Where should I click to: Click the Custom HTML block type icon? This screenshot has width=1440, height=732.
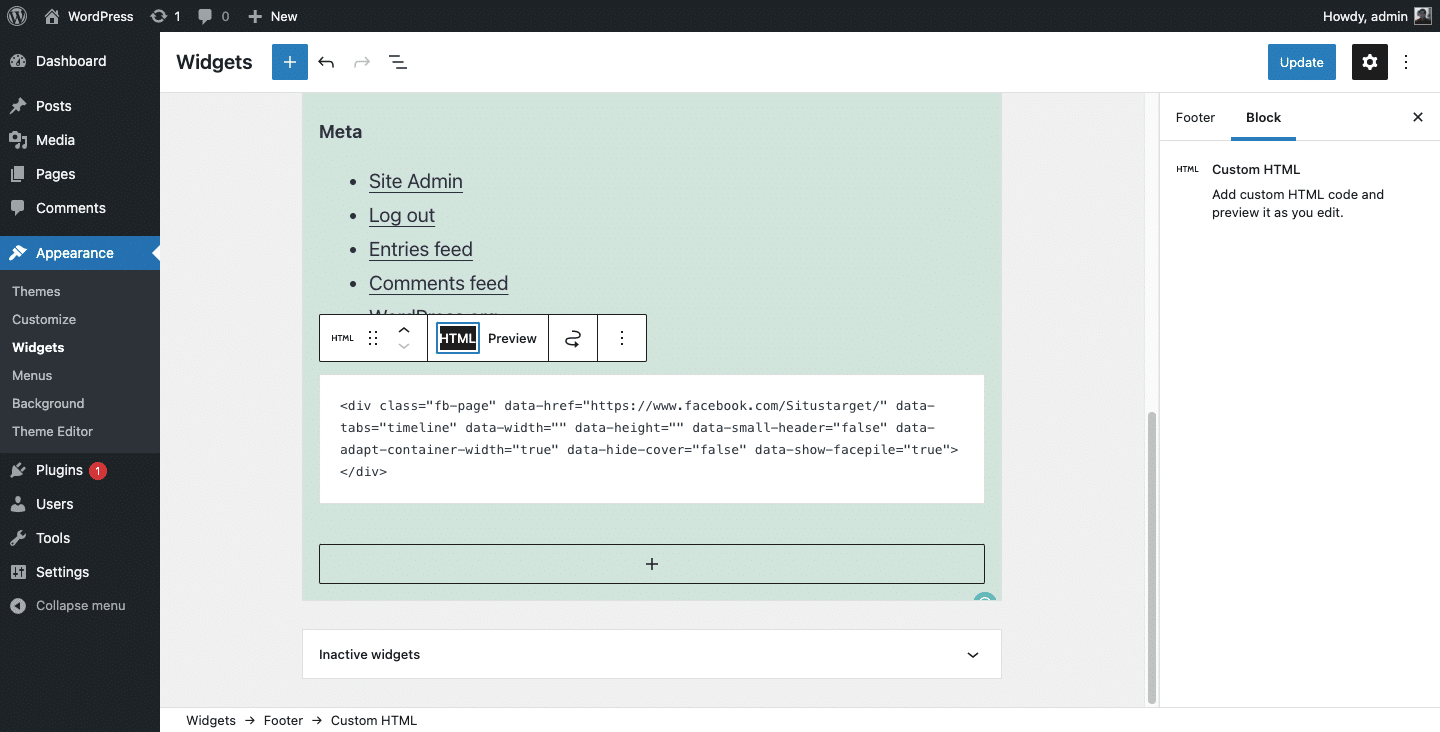(x=343, y=338)
